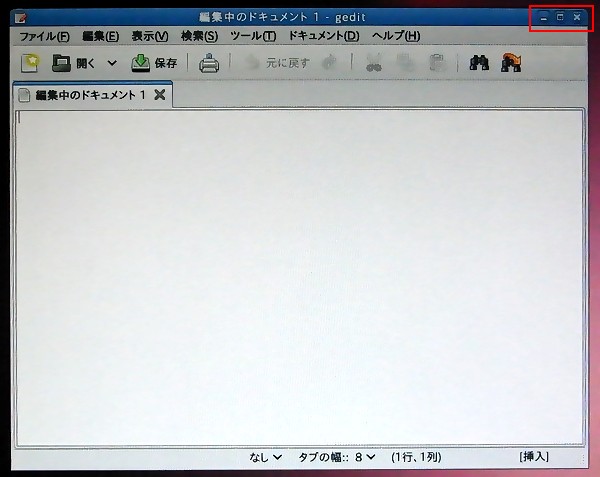Open the ファイル(F) menu

pos(44,36)
